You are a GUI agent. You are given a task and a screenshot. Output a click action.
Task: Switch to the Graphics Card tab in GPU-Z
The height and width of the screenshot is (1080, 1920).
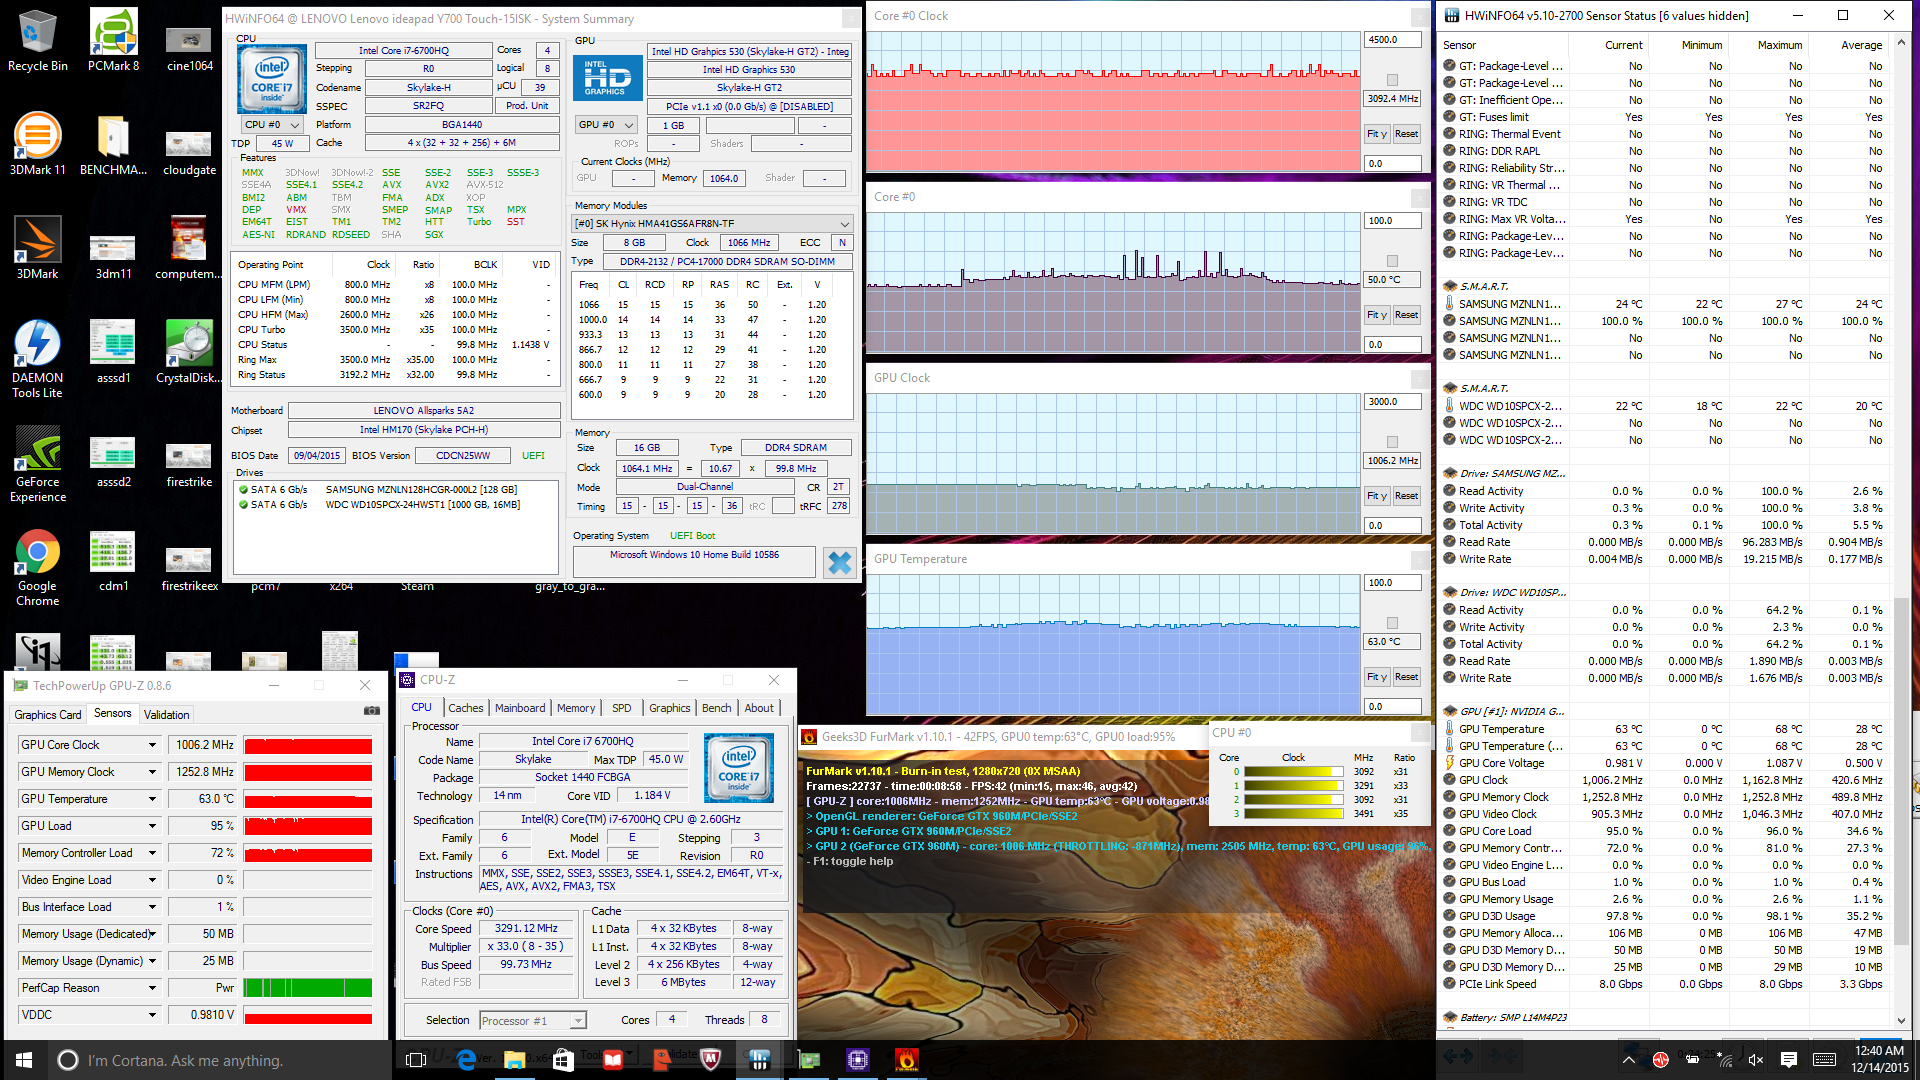point(48,715)
